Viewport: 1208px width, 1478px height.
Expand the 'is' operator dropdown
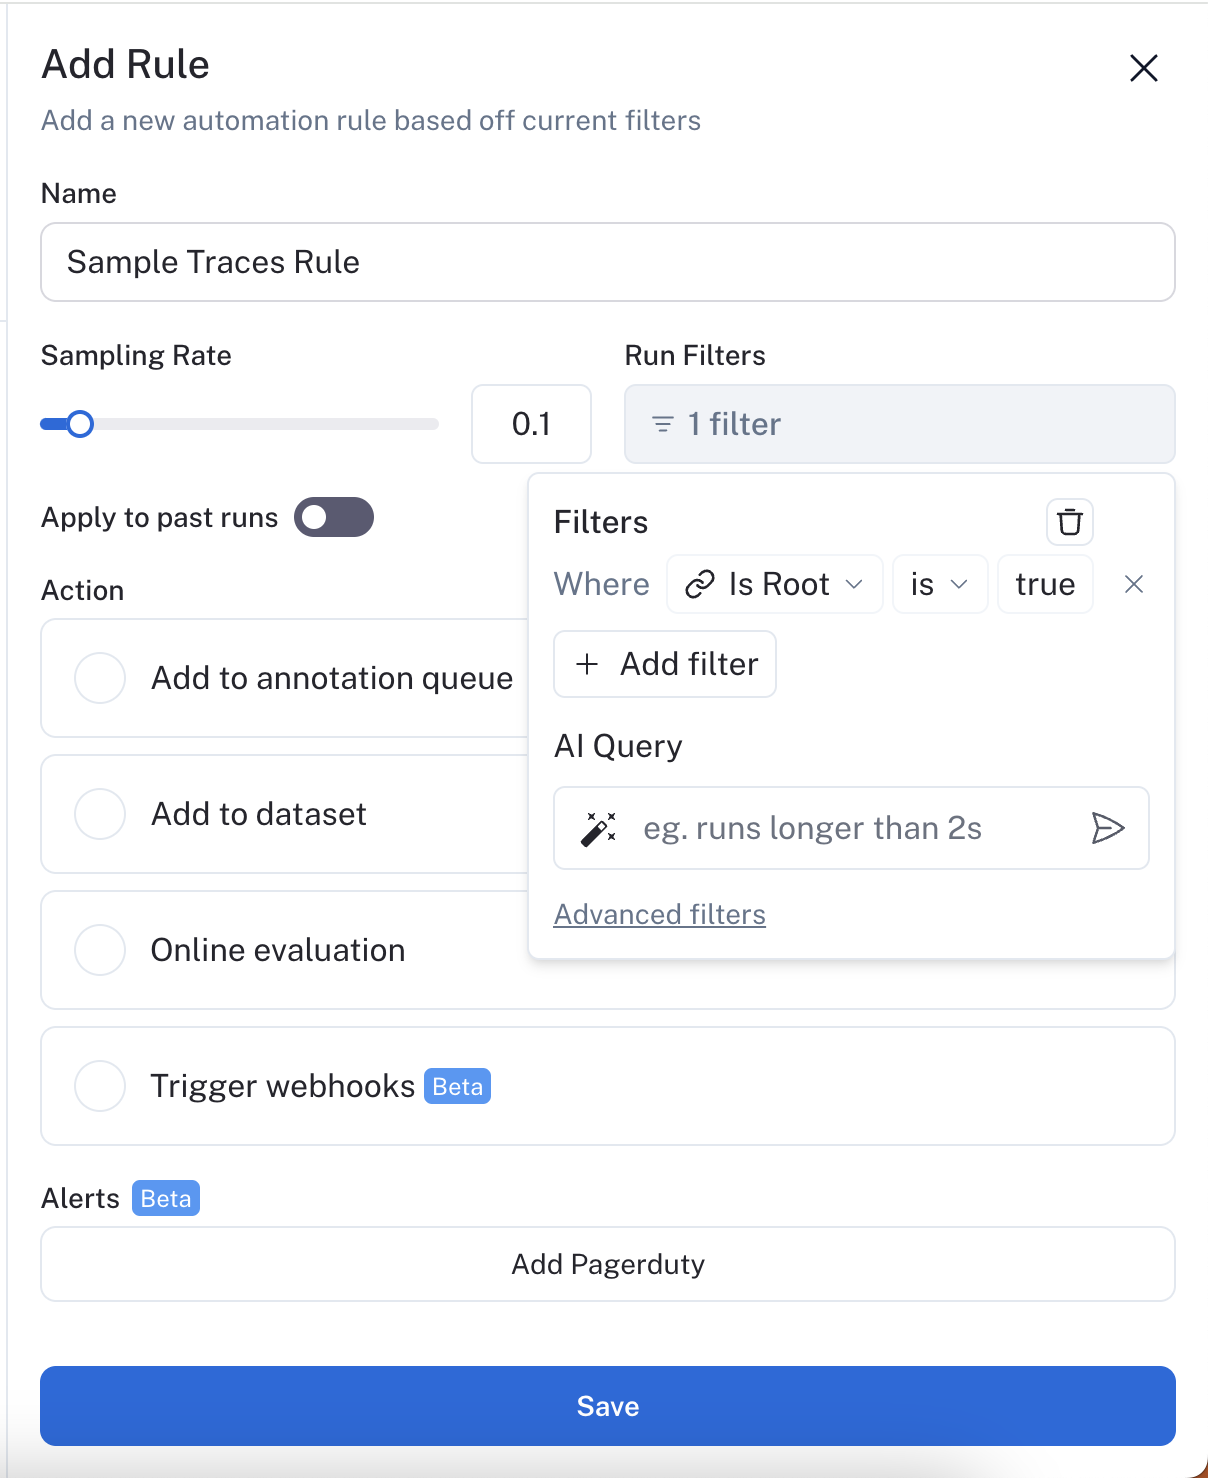(x=939, y=584)
